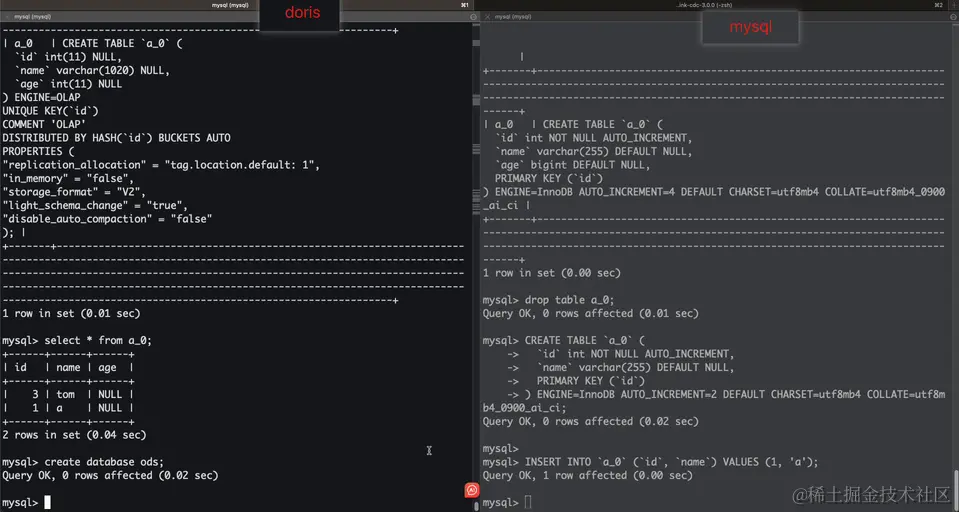959x512 pixels.
Task: Click left pane 'Query OK, 0 rows affected (0.02 sec)'
Action: click(110, 475)
